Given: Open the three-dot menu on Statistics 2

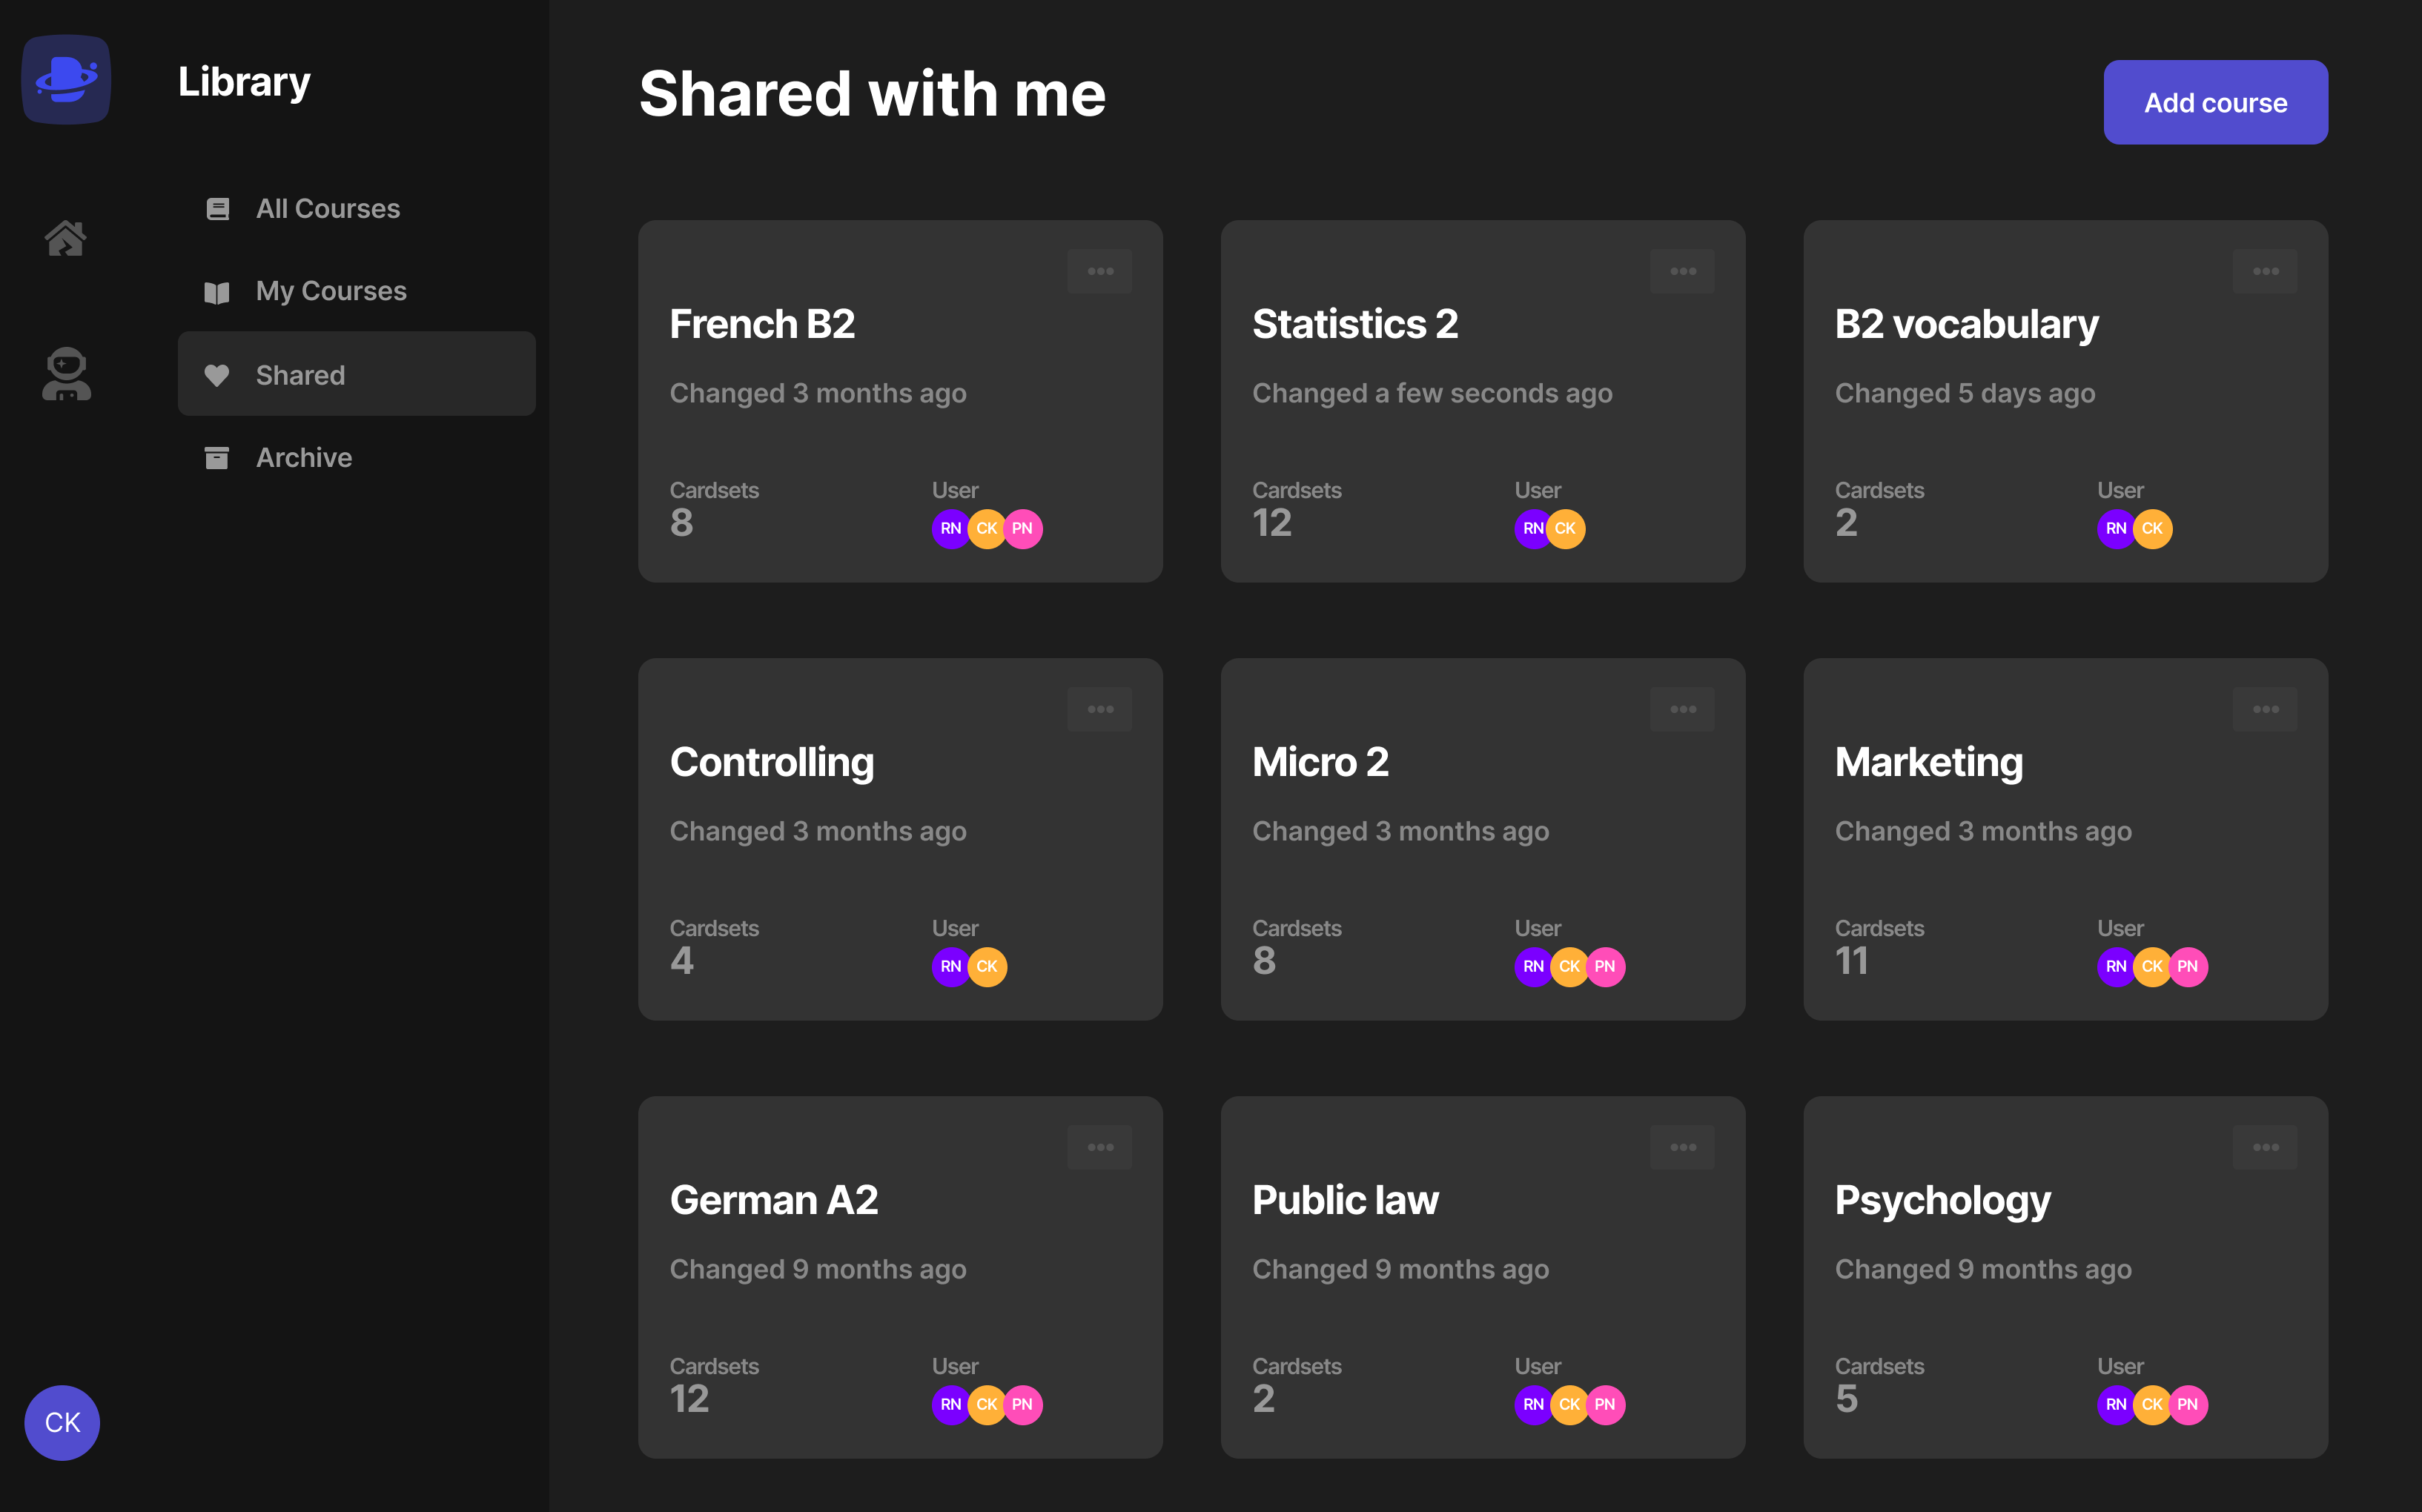Looking at the screenshot, I should coord(1683,271).
